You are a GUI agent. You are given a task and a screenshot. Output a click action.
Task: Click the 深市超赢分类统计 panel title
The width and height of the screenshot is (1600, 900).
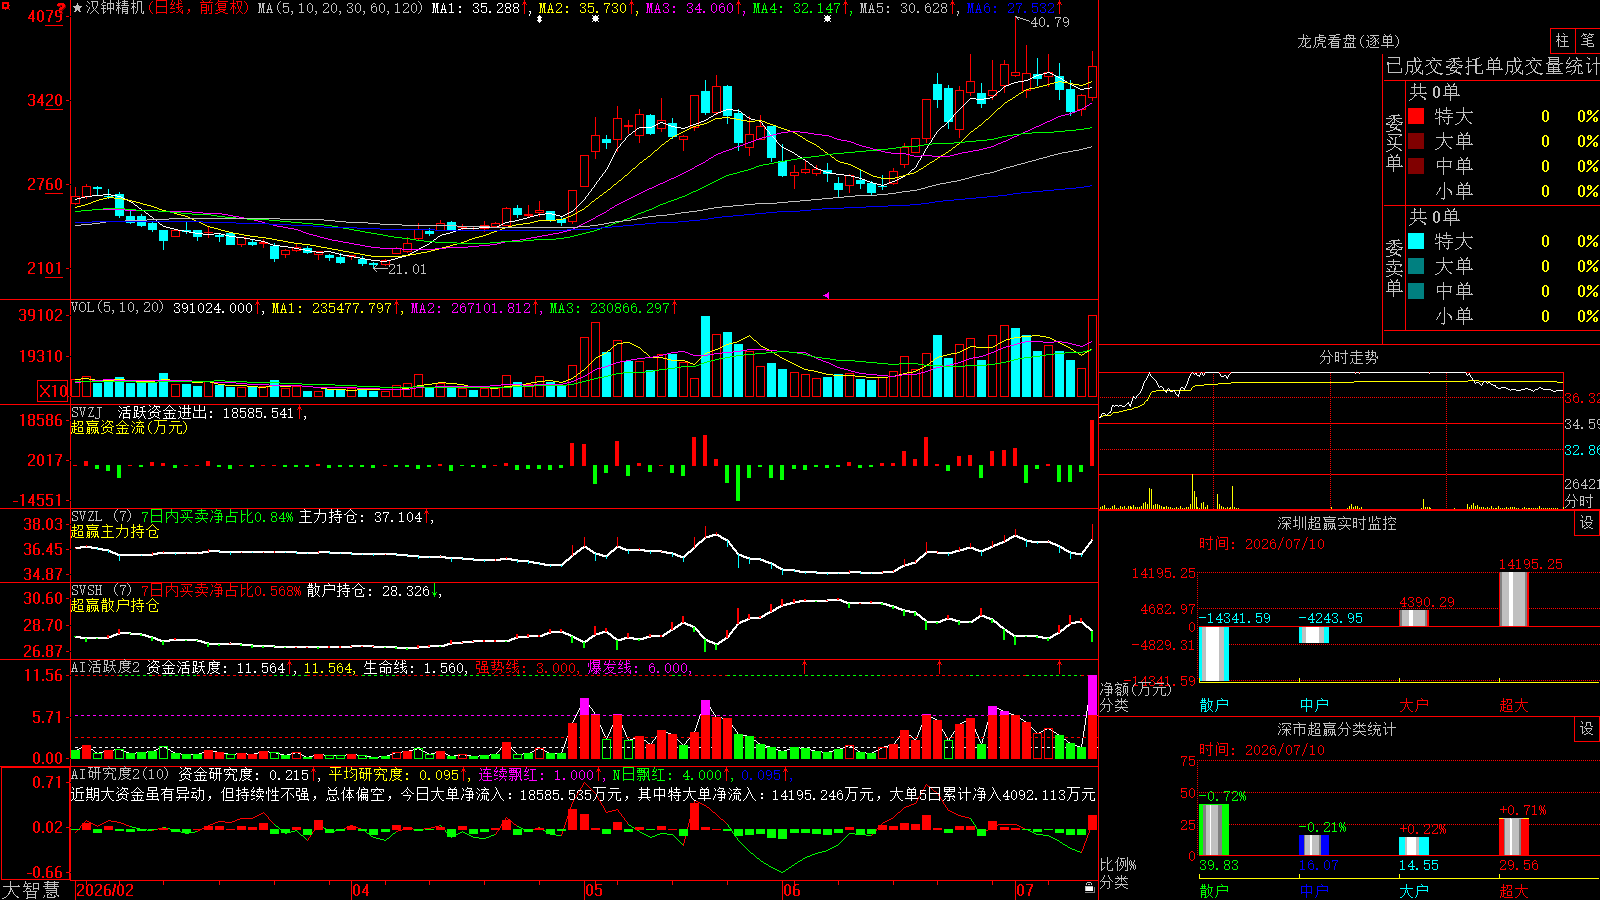pyautogui.click(x=1337, y=729)
